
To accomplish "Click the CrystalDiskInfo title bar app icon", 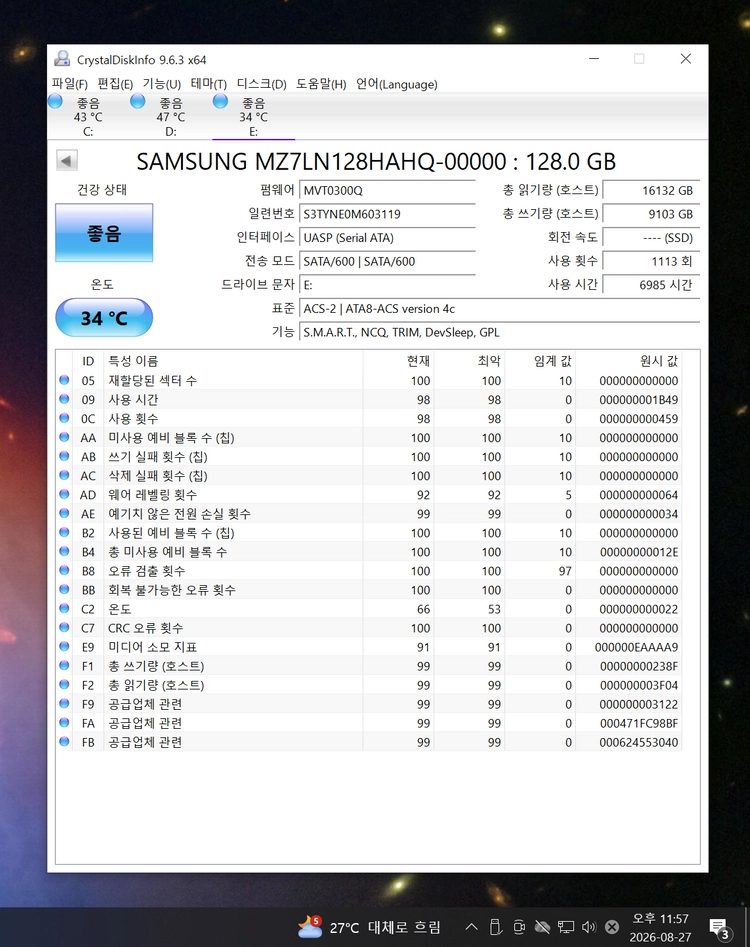I will click(x=62, y=59).
